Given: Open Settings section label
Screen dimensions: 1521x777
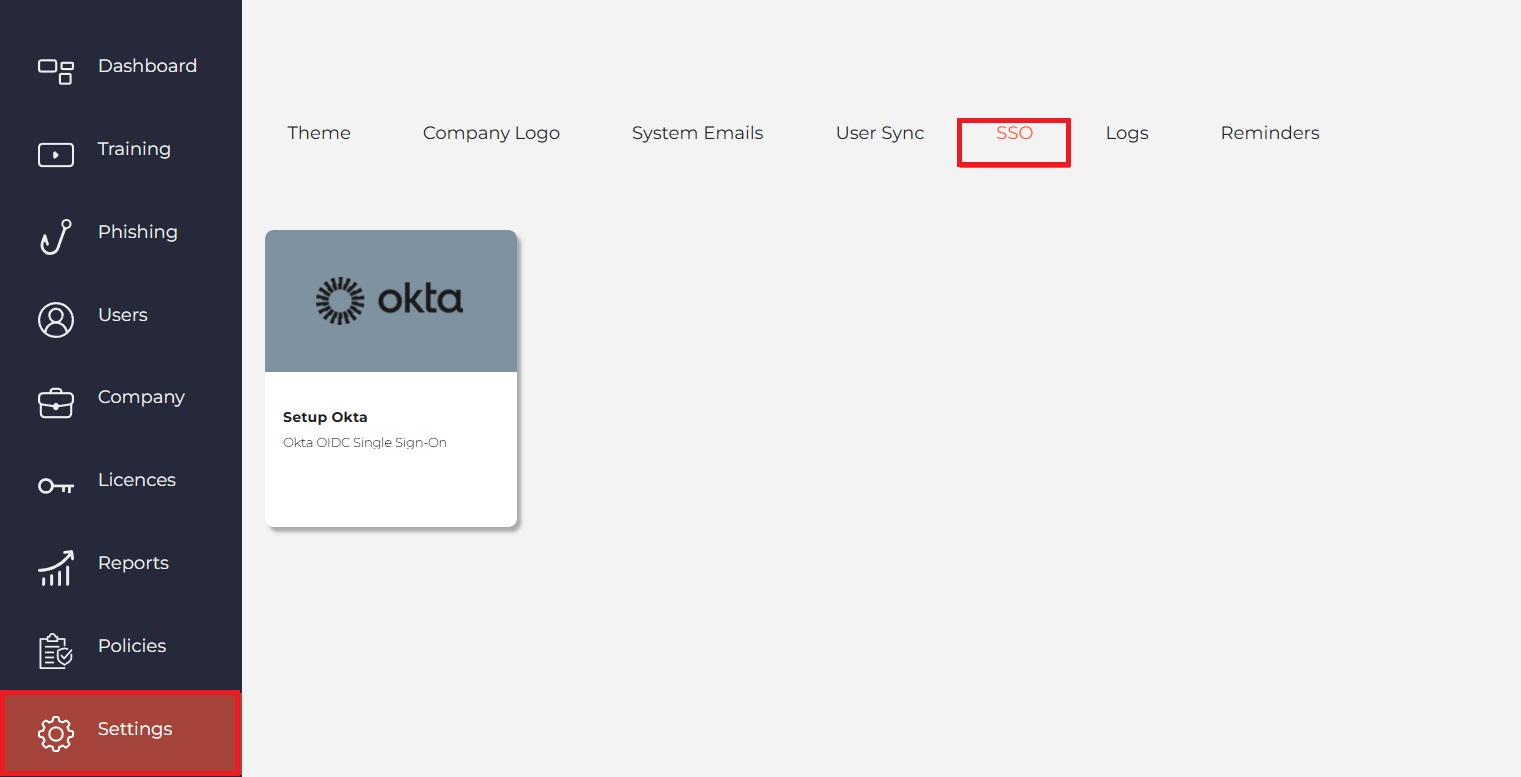Looking at the screenshot, I should [135, 729].
